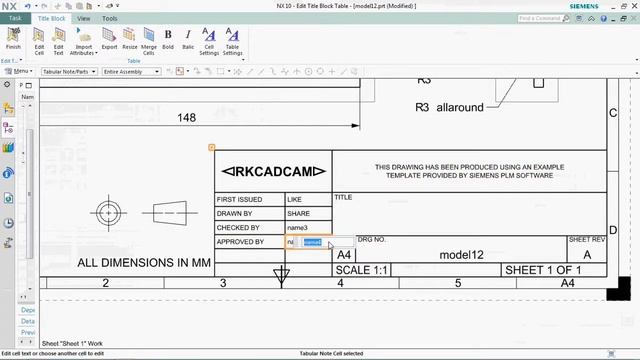Expand the Import Attributes dropdown arrow
640x360 pixels.
[96, 53]
